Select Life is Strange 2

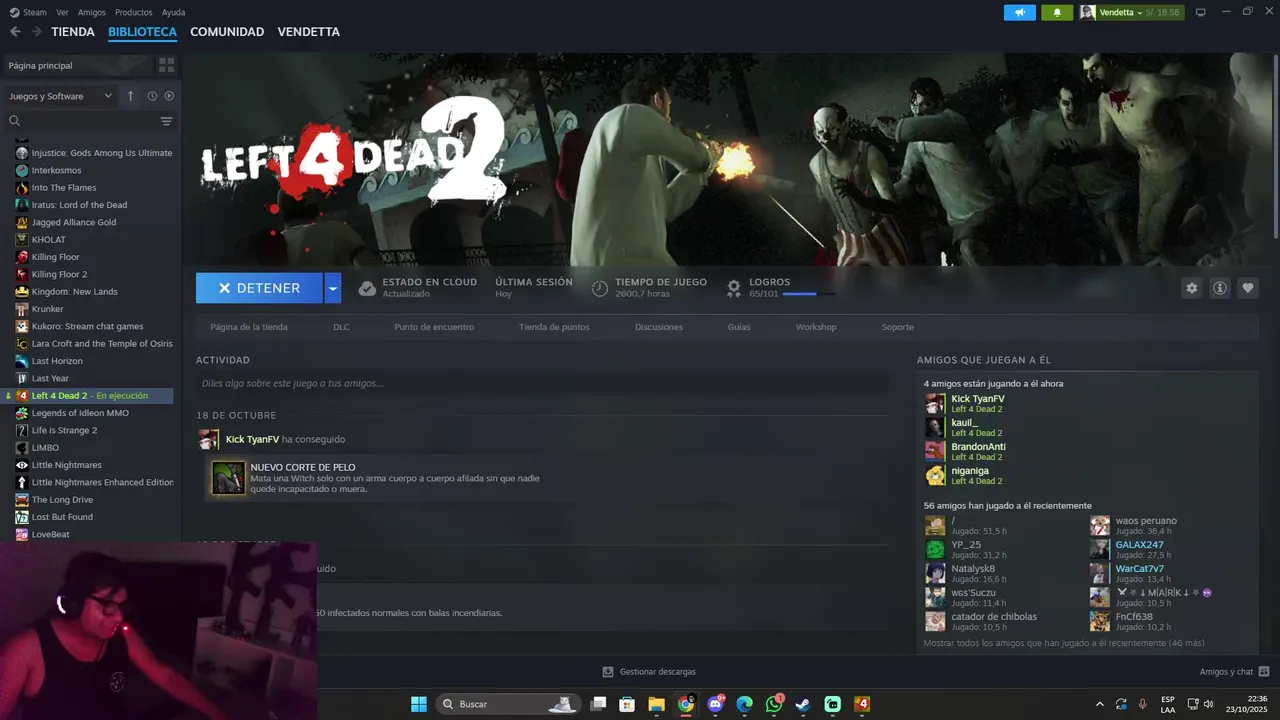point(64,430)
